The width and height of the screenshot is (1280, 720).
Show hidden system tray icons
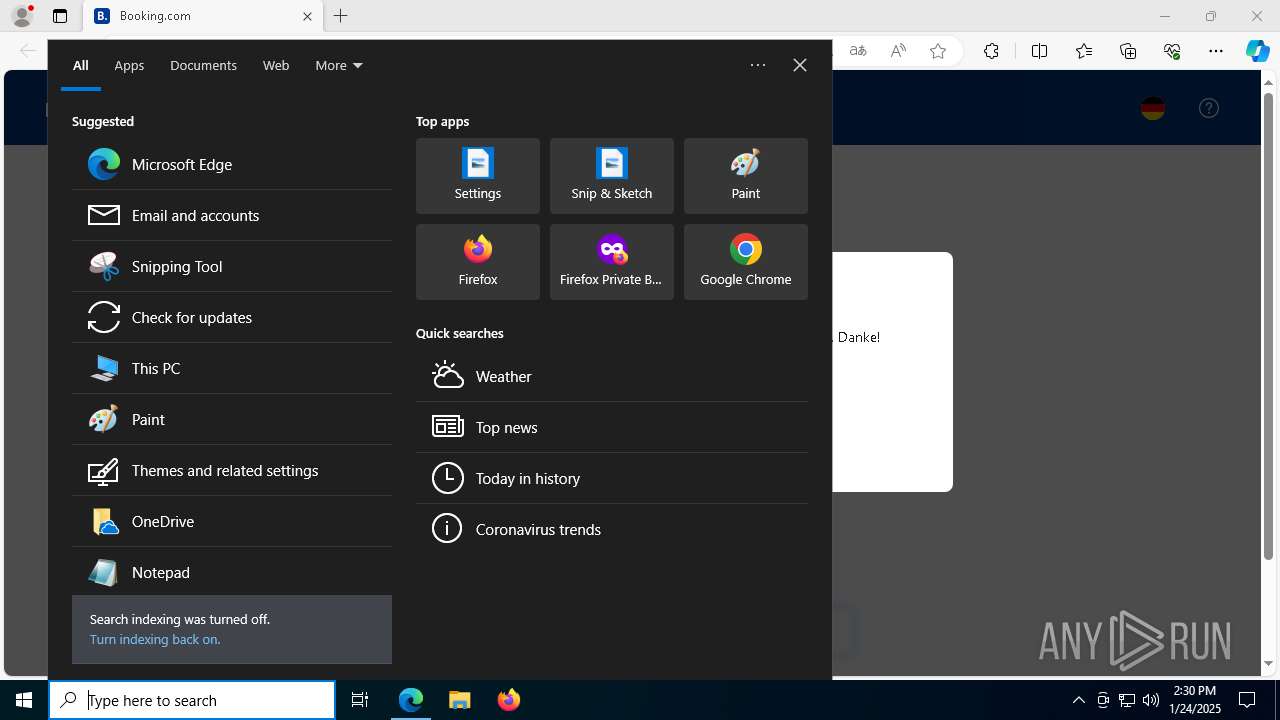[1078, 700]
